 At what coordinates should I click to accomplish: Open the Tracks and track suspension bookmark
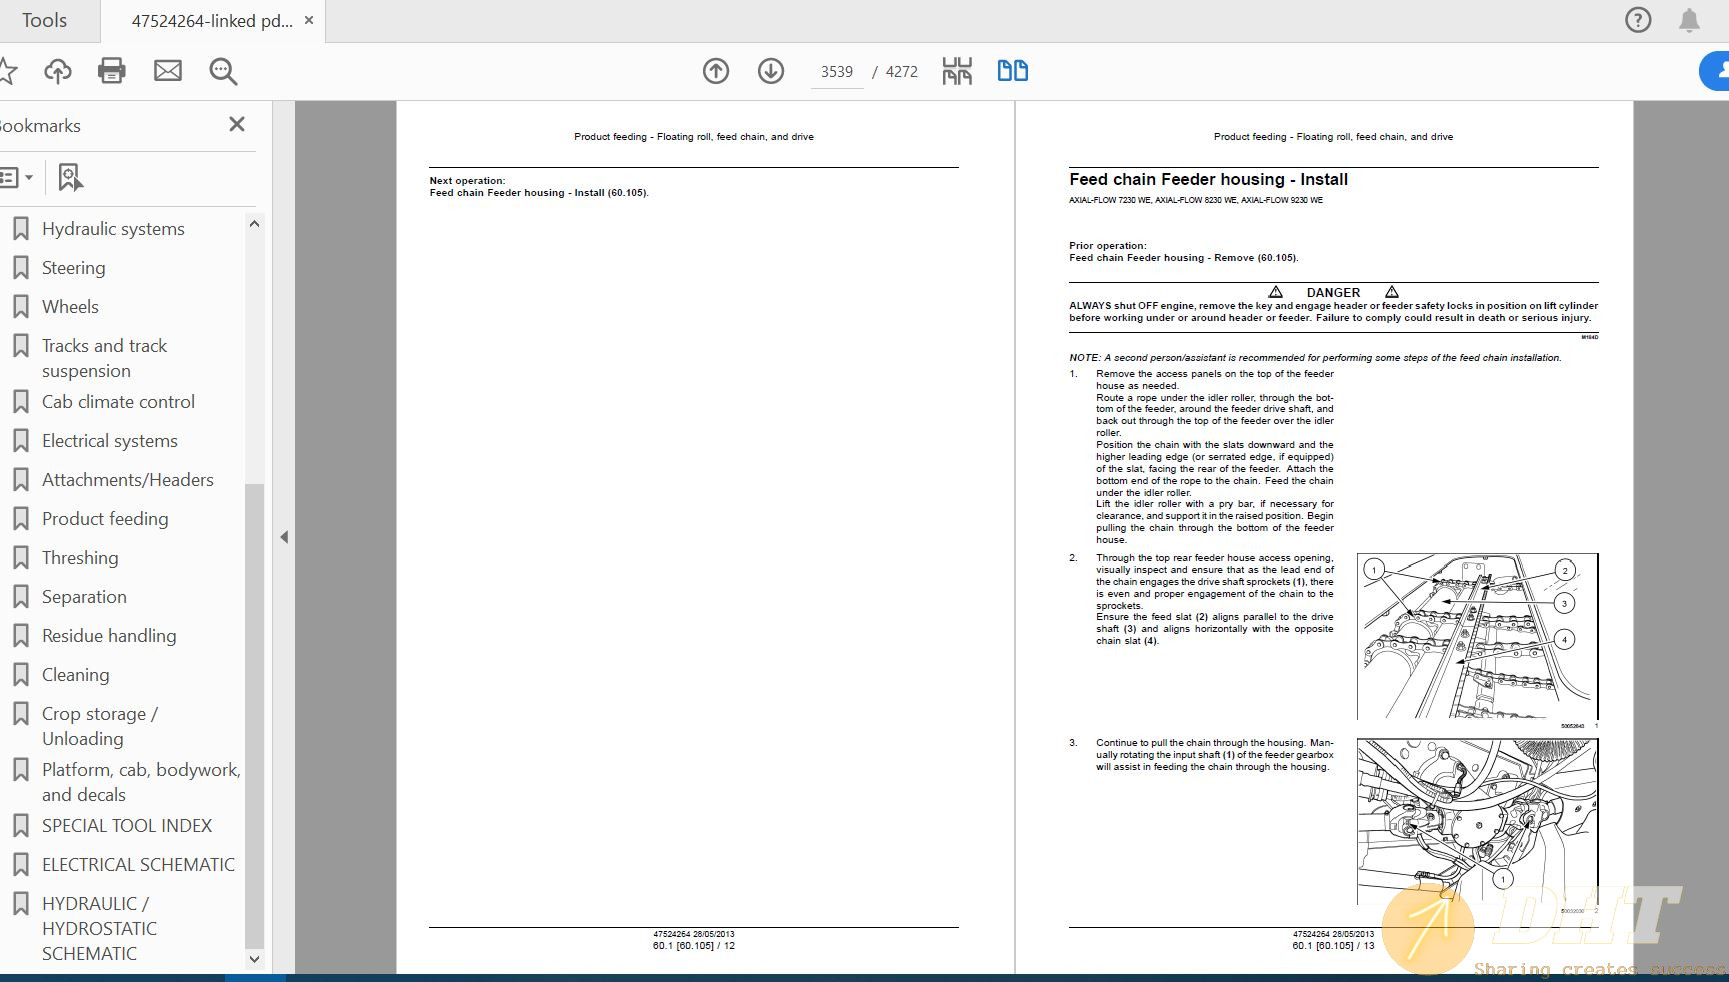[104, 358]
